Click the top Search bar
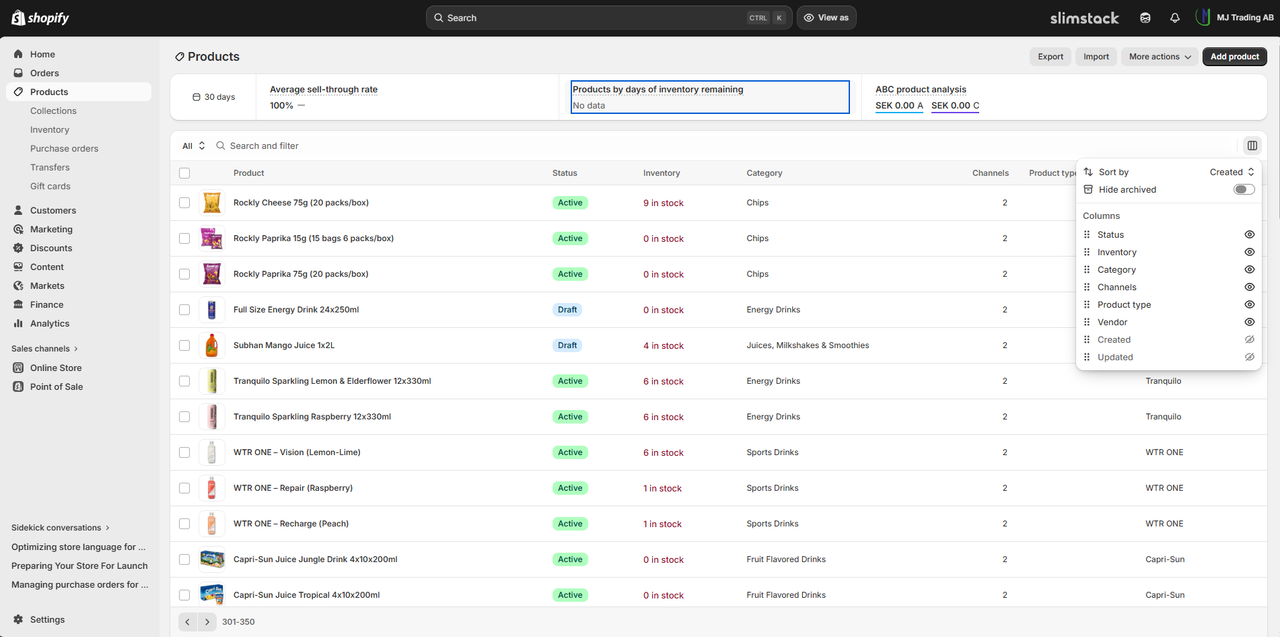The image size is (1280, 637). 609,18
